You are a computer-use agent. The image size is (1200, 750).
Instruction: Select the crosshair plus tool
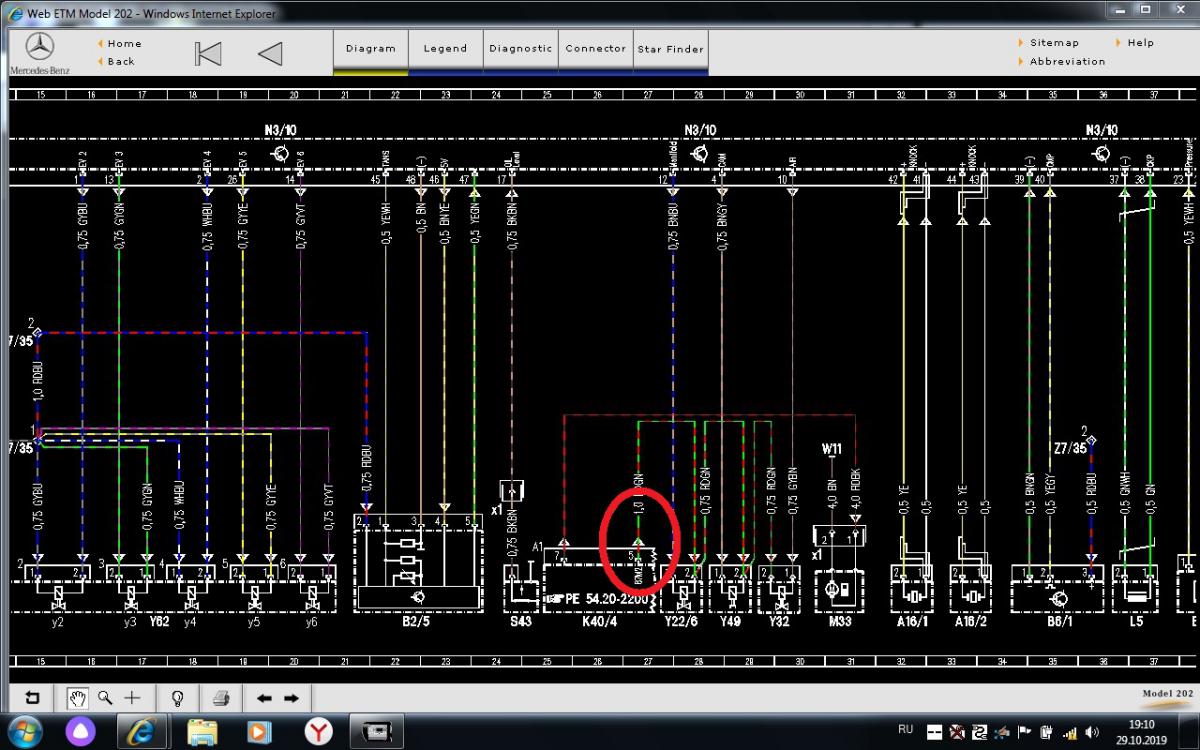[x=133, y=698]
